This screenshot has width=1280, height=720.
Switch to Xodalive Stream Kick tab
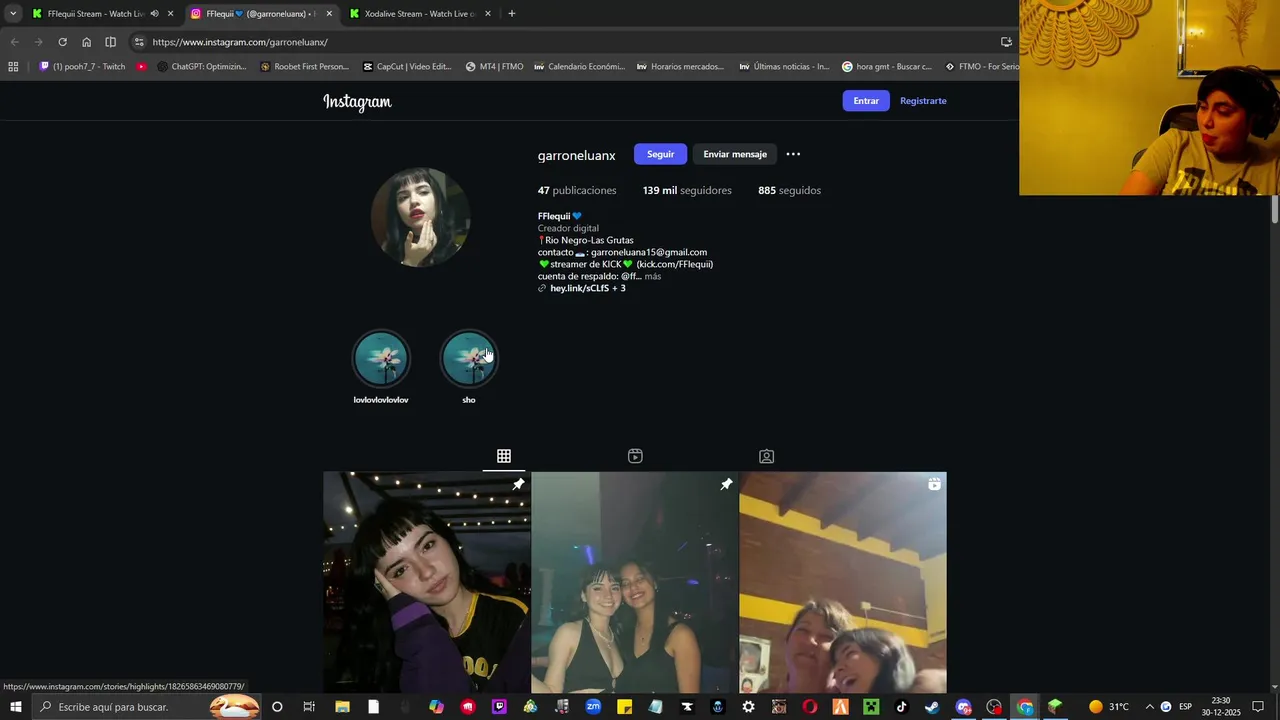[x=419, y=14]
